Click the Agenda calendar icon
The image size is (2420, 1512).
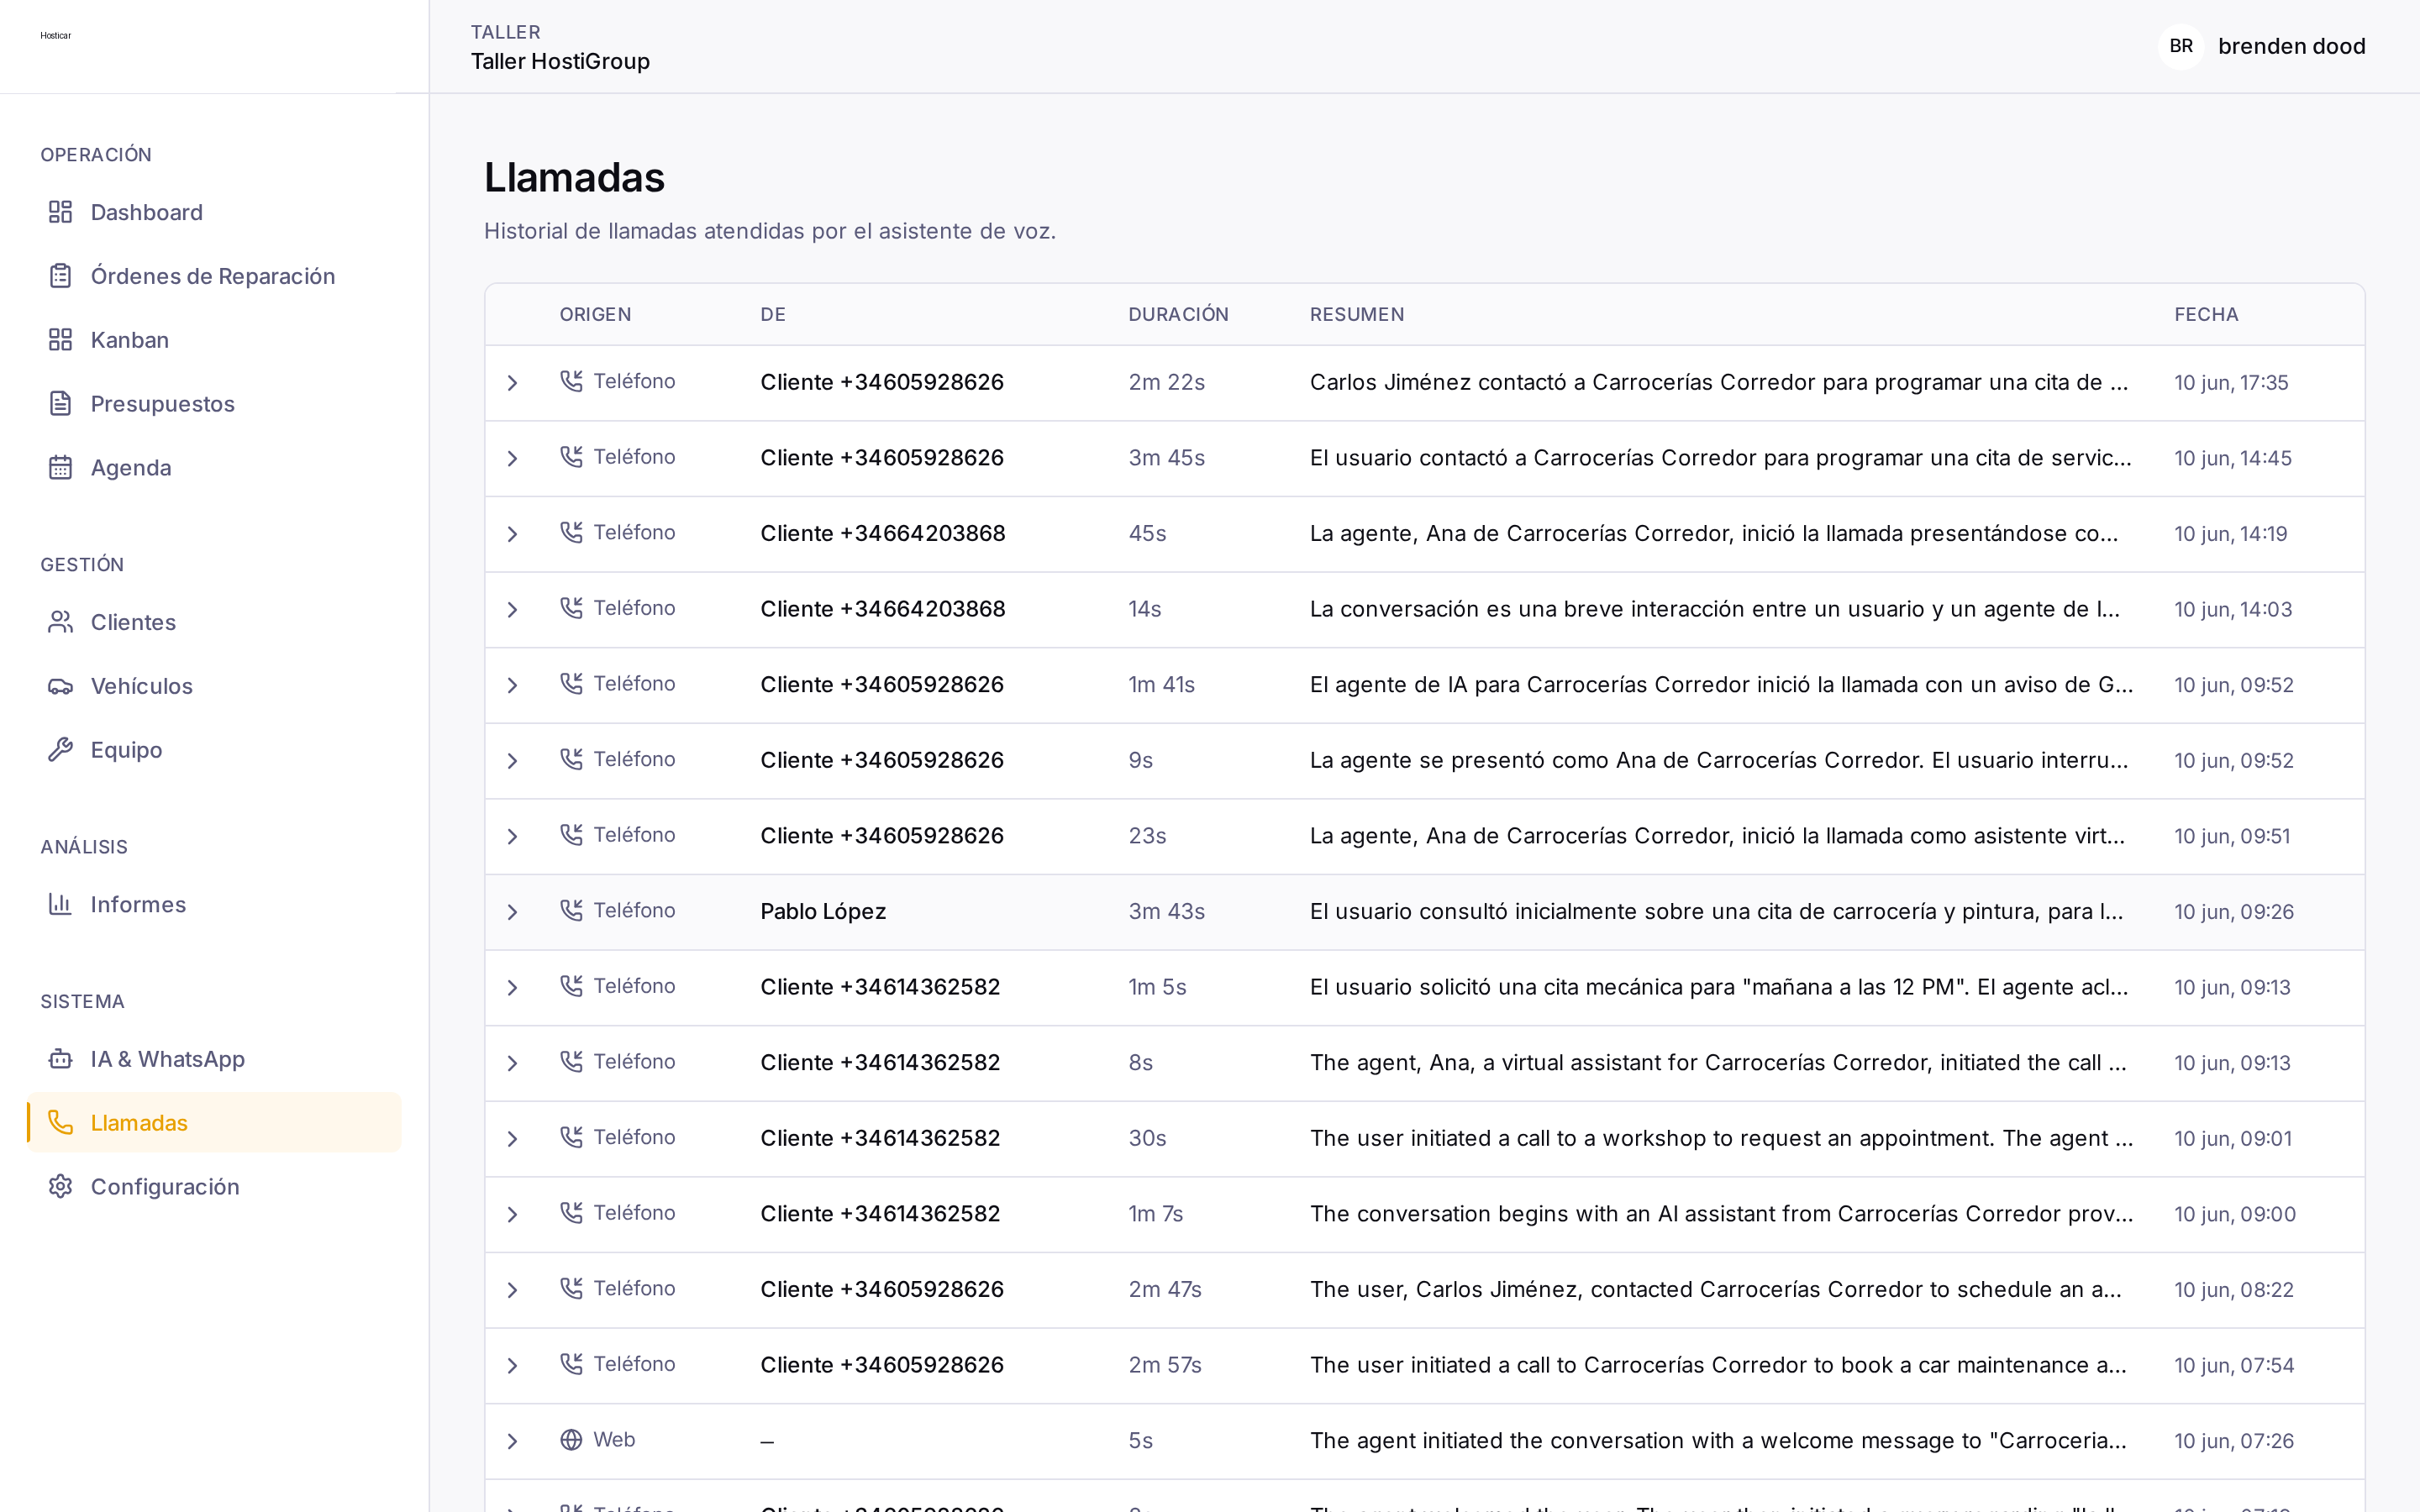click(x=60, y=468)
